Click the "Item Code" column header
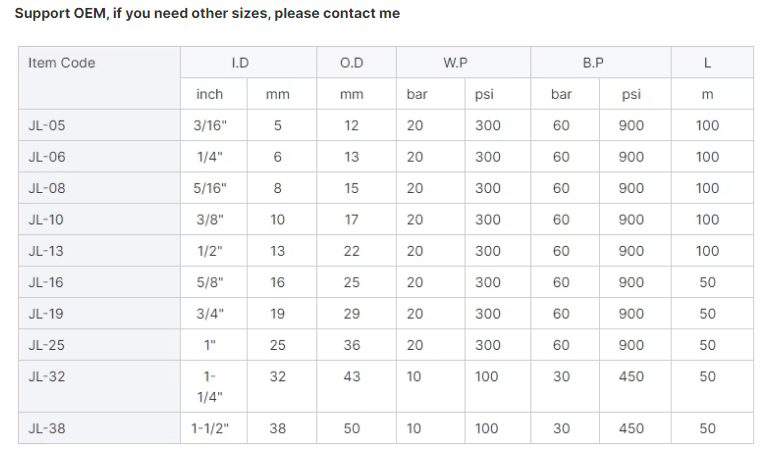Viewport: 771px width, 451px height. pyautogui.click(x=62, y=63)
